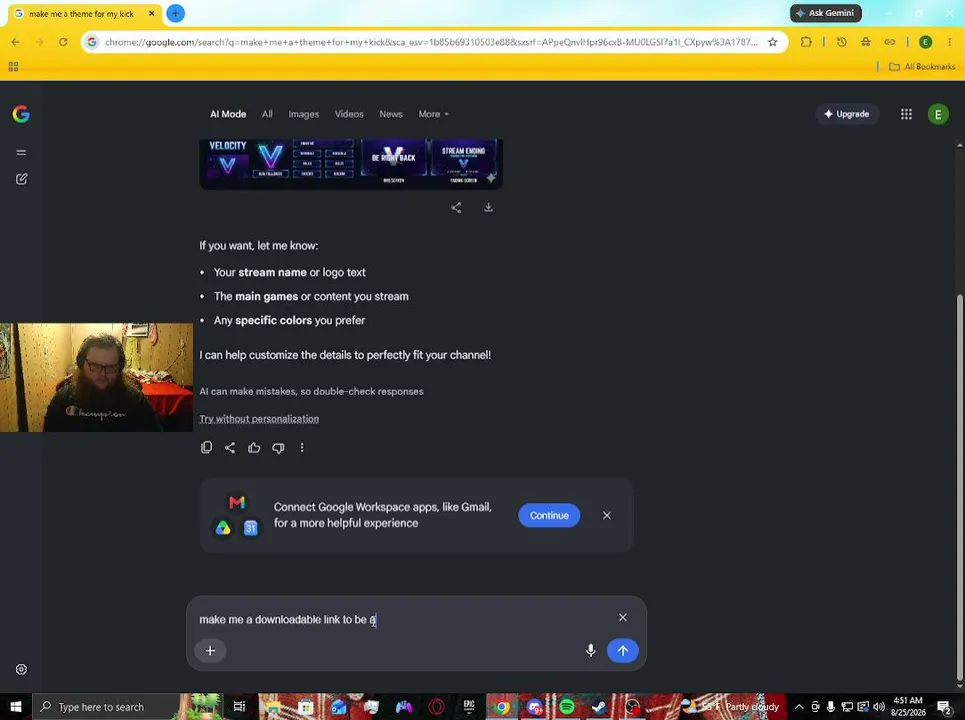This screenshot has width=965, height=720.
Task: Send the prompt with arrow button
Action: (x=622, y=650)
